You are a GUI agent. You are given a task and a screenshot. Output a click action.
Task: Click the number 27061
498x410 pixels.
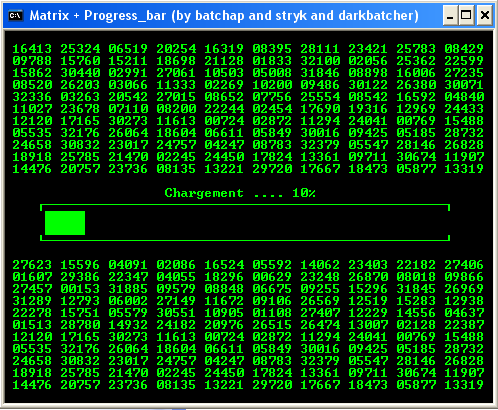pyautogui.click(x=176, y=73)
